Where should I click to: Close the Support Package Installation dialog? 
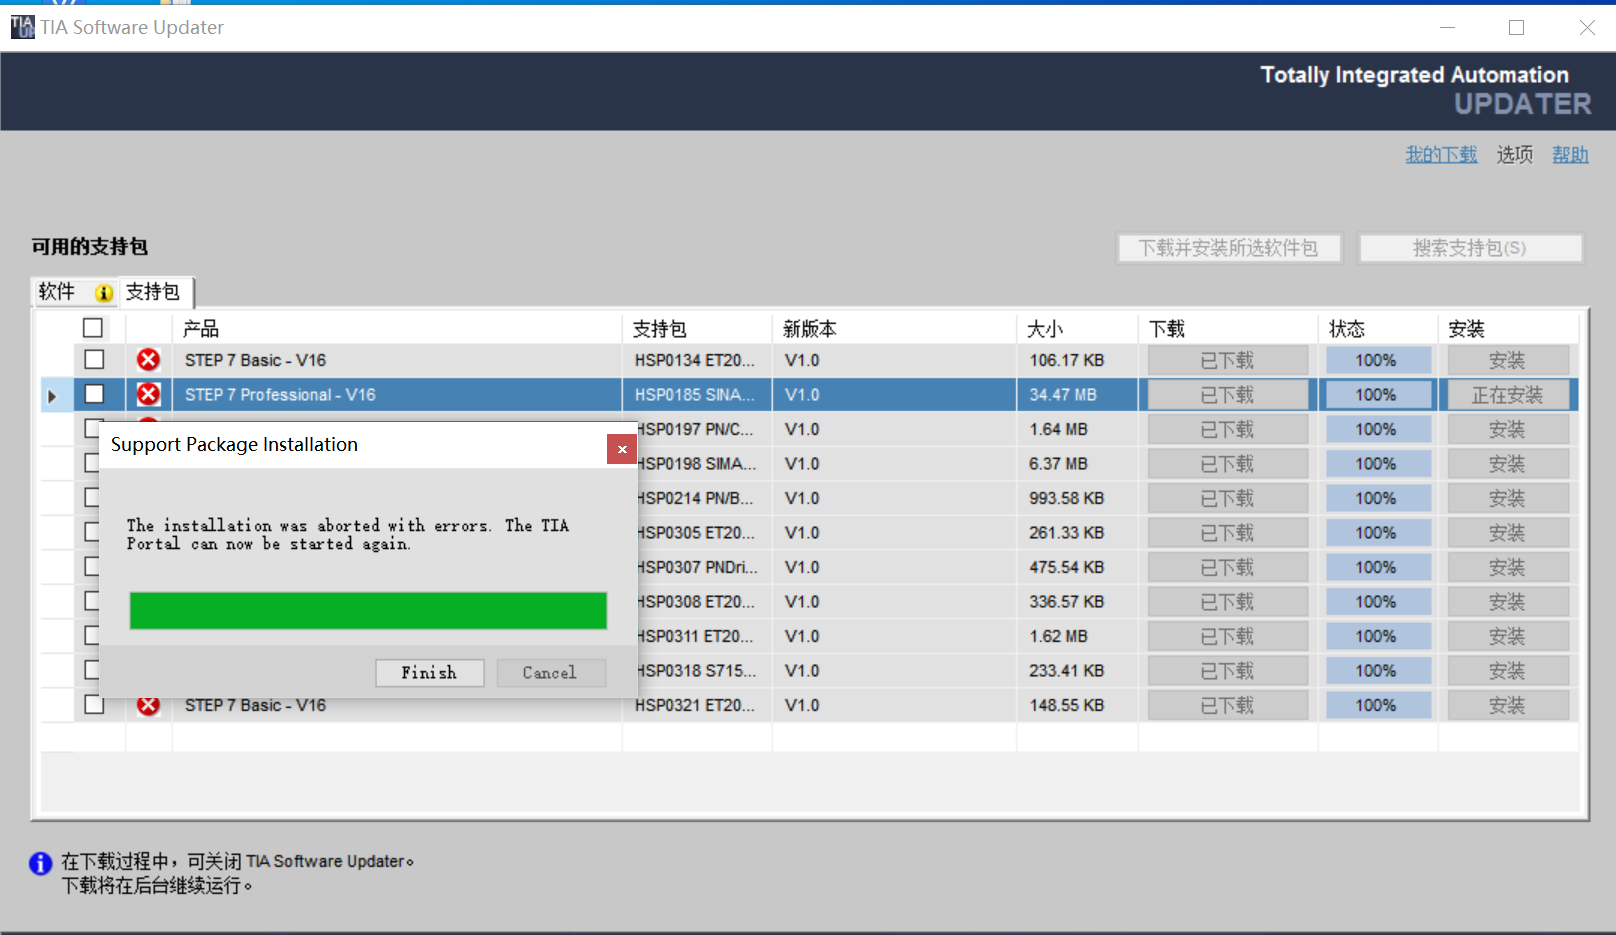621,449
